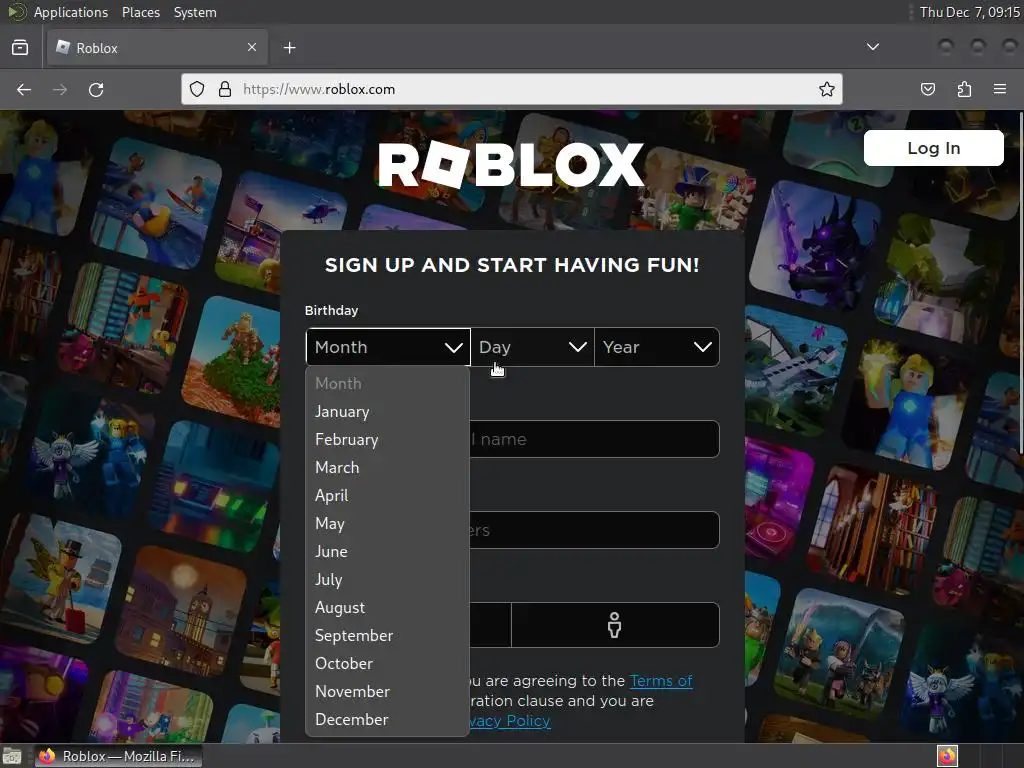
Task: Choose April from the month list
Action: point(387,496)
